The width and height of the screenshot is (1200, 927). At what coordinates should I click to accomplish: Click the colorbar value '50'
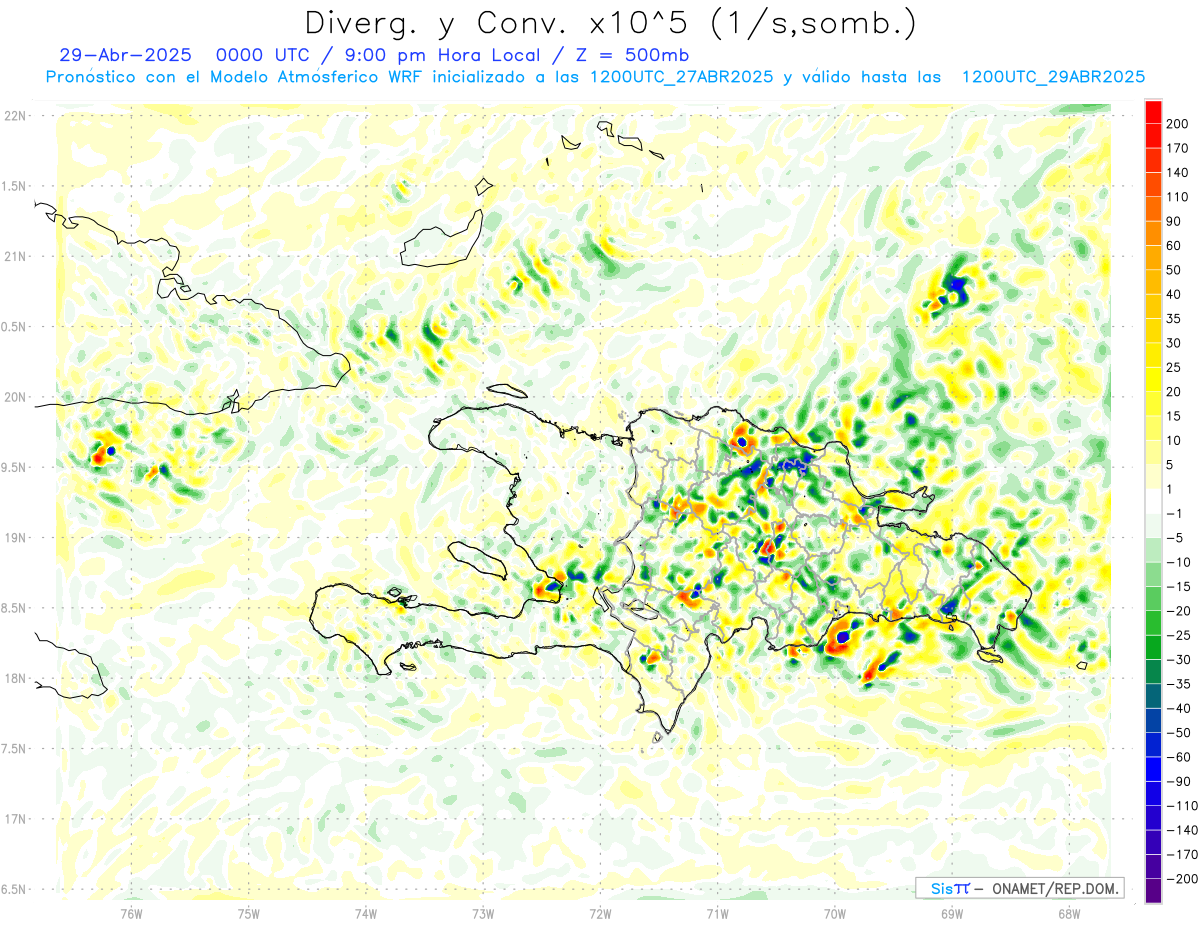(x=1173, y=270)
